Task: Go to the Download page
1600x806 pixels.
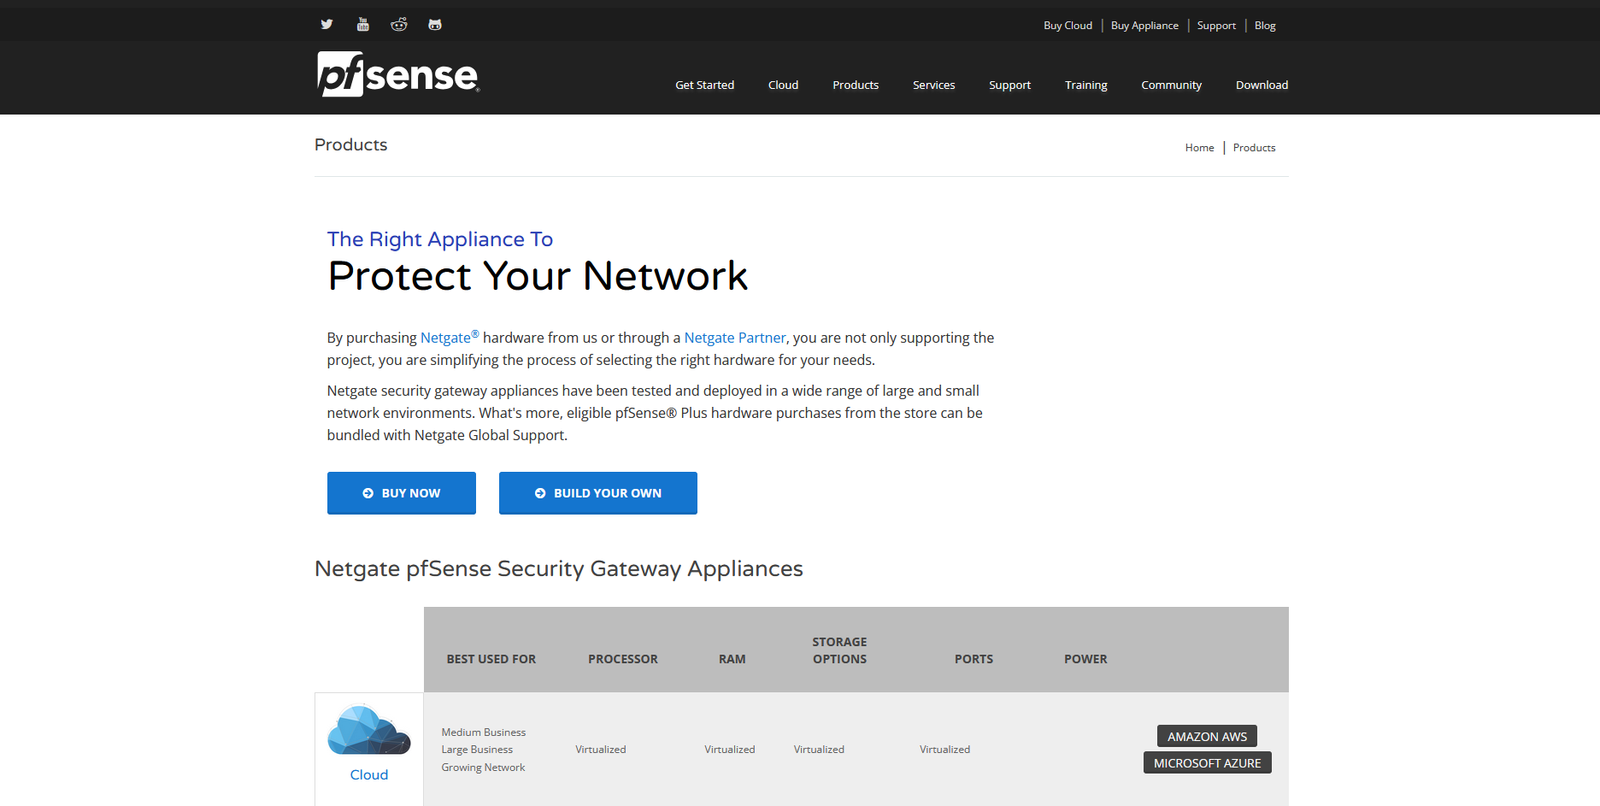Action: coord(1262,85)
